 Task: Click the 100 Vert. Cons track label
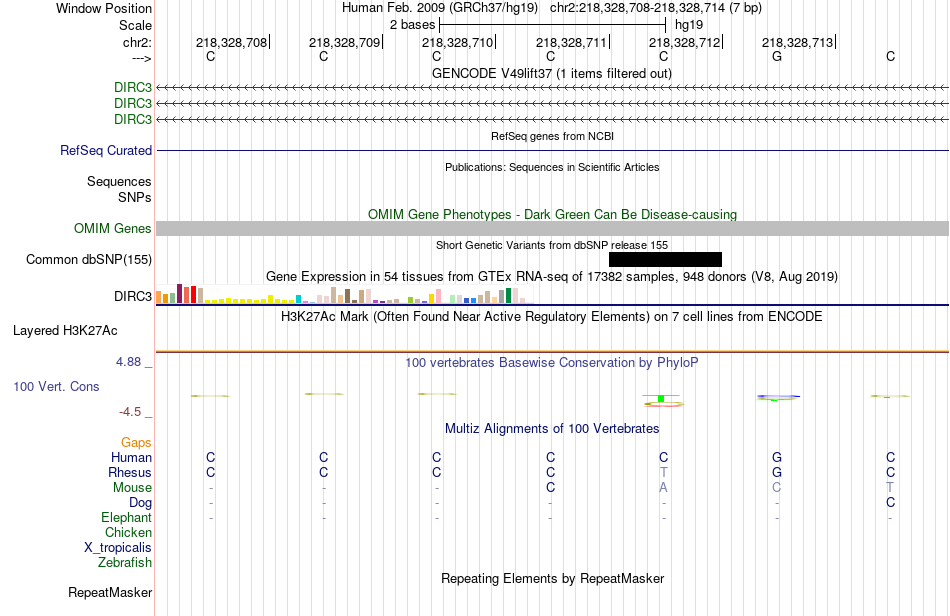[56, 386]
